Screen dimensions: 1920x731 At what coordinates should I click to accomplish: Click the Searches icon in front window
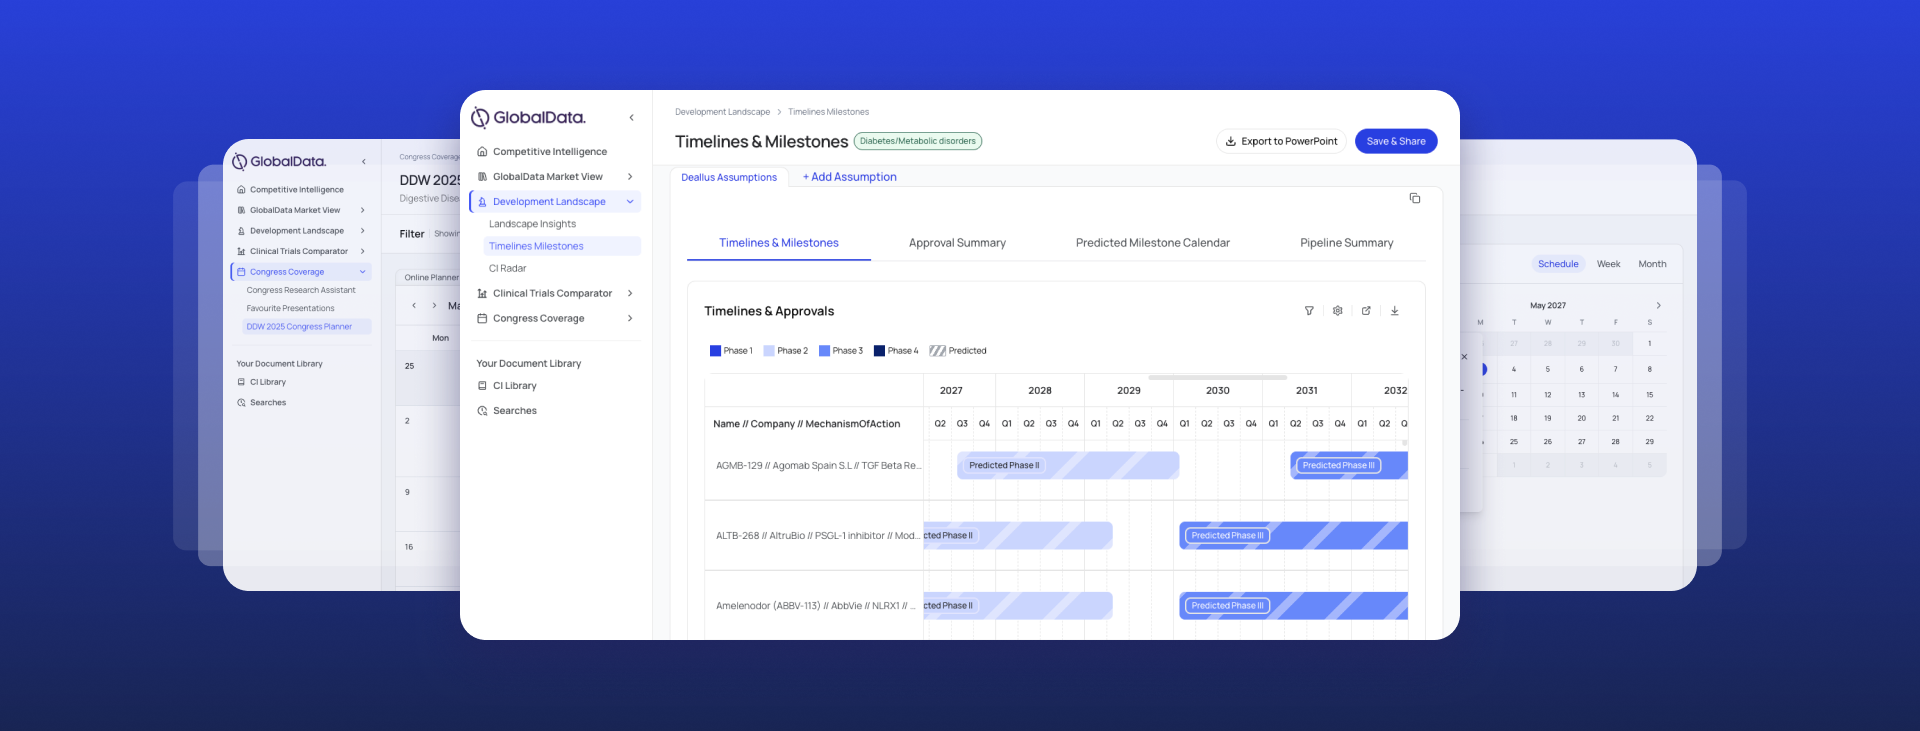(482, 411)
